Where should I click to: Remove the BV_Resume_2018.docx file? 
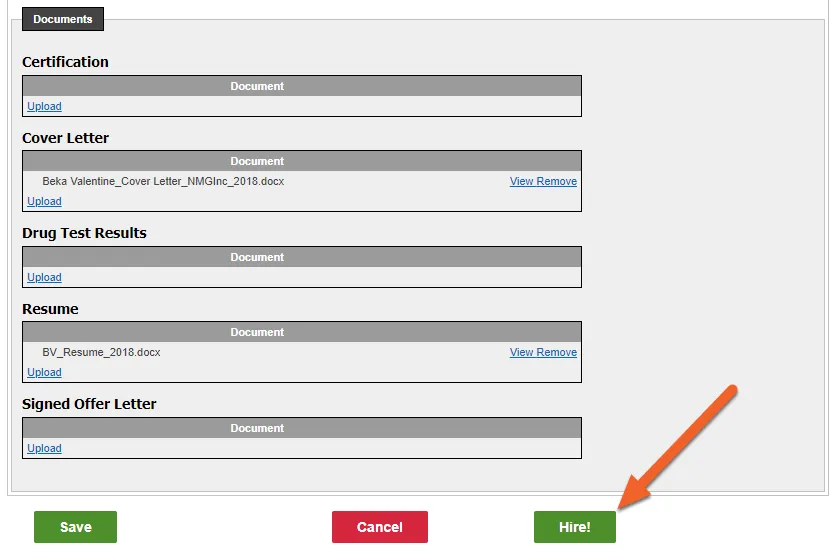[556, 352]
